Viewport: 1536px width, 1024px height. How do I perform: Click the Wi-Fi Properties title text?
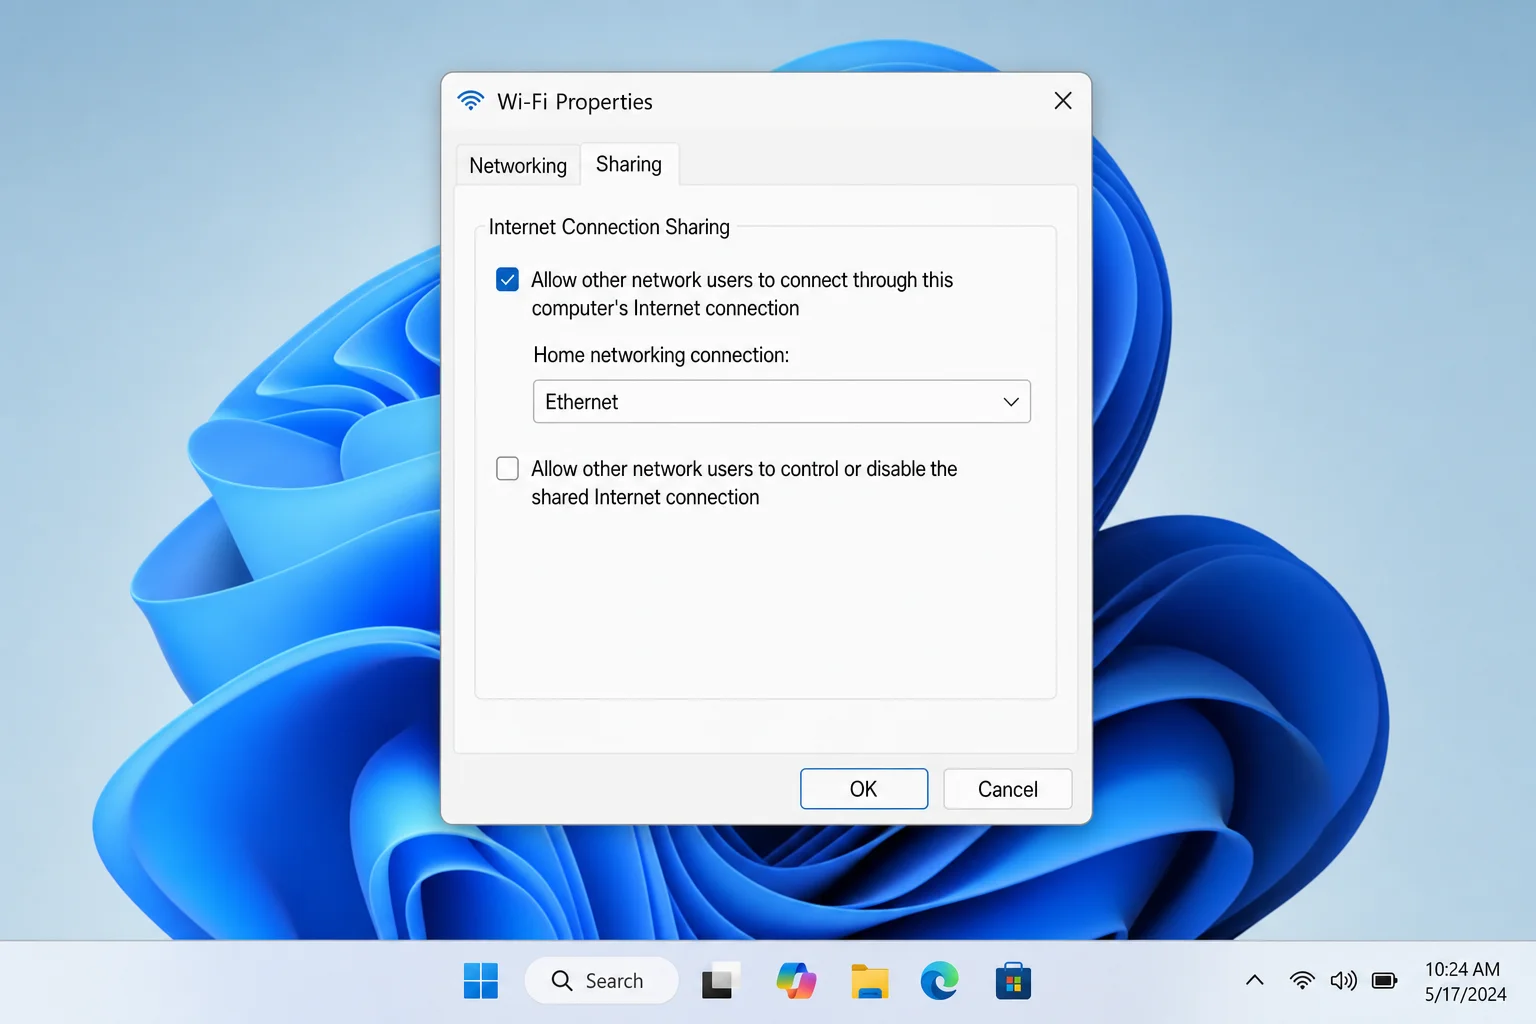click(x=575, y=102)
